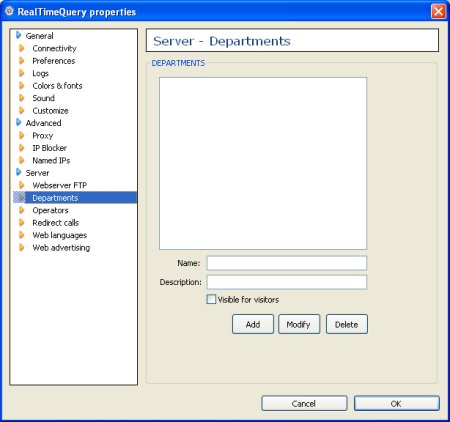Click into the department Name field
Screen dimensions: 450x422
(x=287, y=263)
